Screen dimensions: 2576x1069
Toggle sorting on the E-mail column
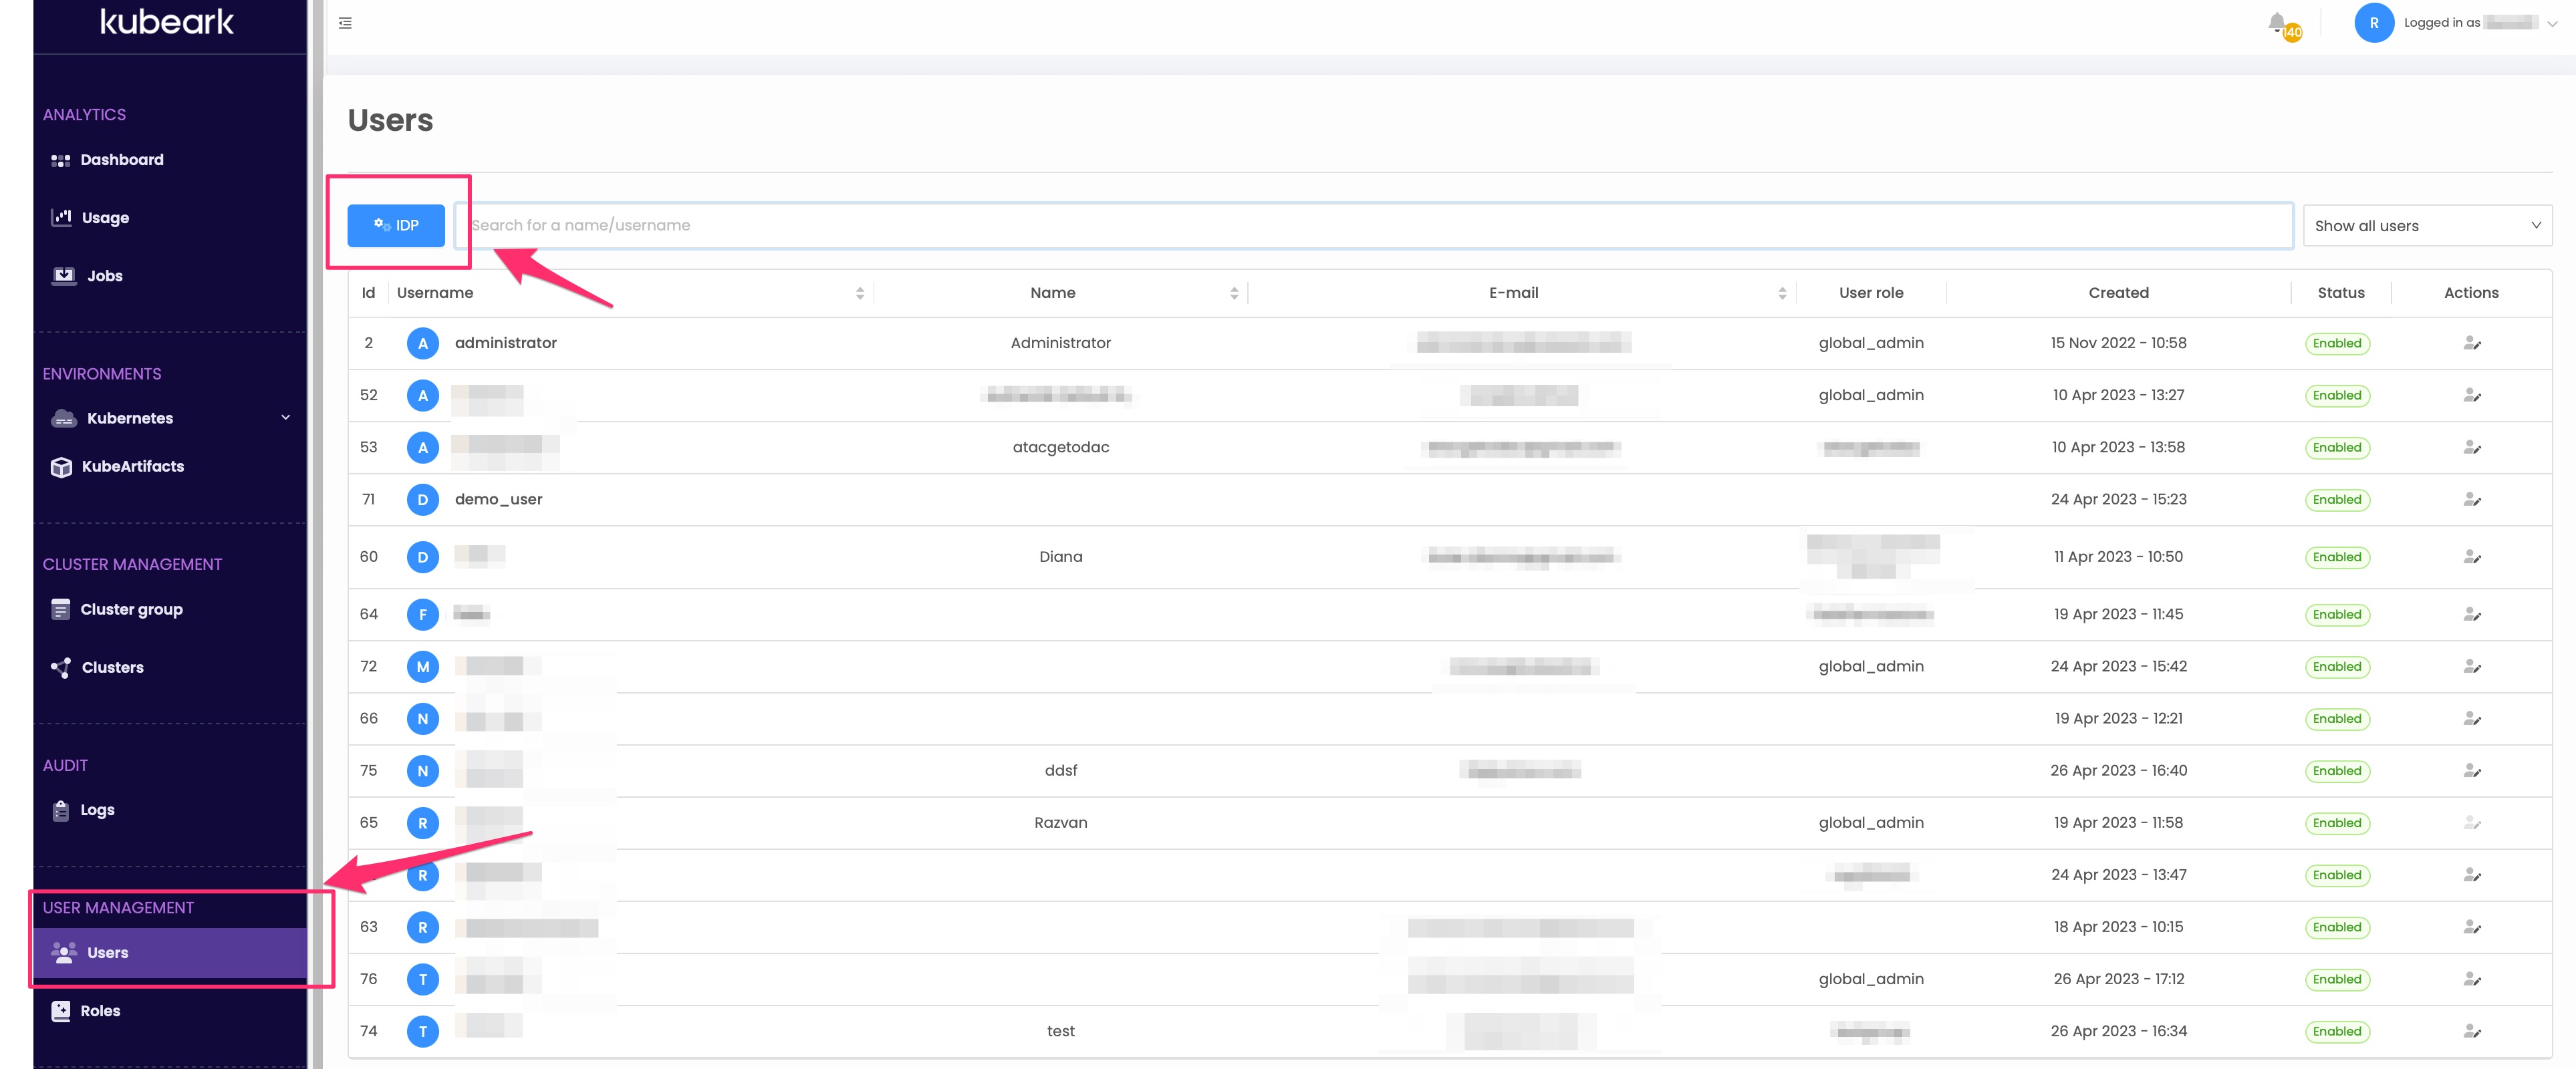1782,292
